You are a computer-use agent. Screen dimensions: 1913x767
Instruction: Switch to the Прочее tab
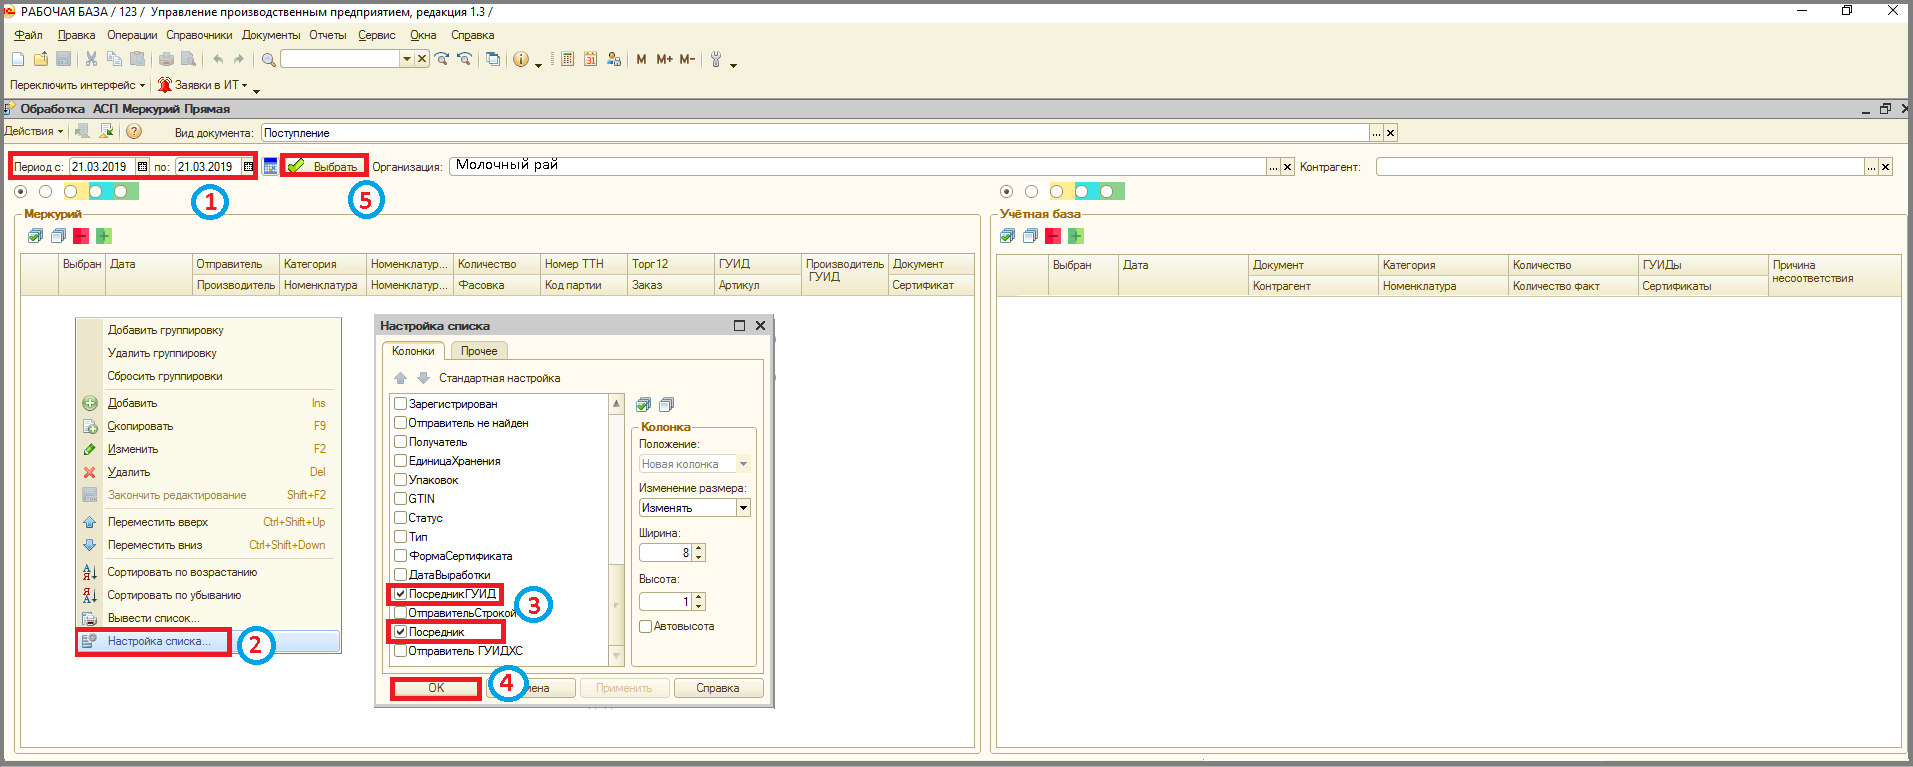(479, 351)
